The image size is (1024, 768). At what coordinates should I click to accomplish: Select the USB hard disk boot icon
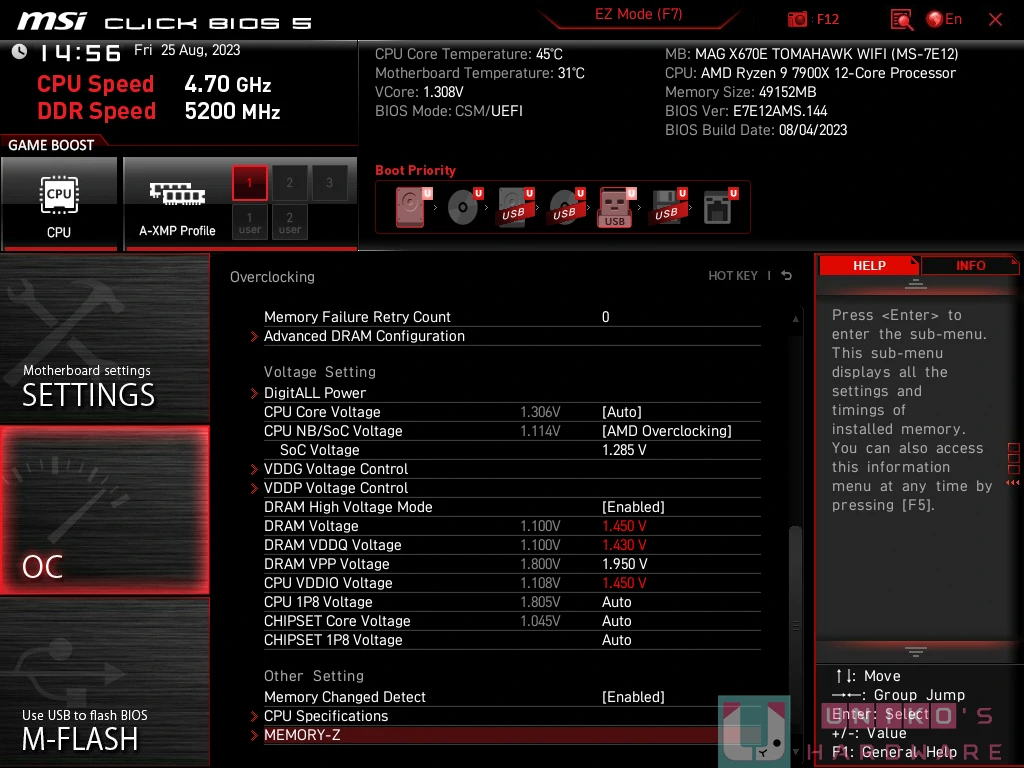pos(515,207)
